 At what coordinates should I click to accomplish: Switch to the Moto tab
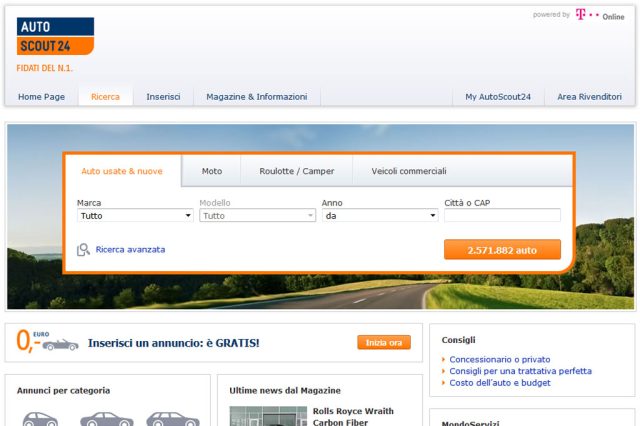(212, 171)
